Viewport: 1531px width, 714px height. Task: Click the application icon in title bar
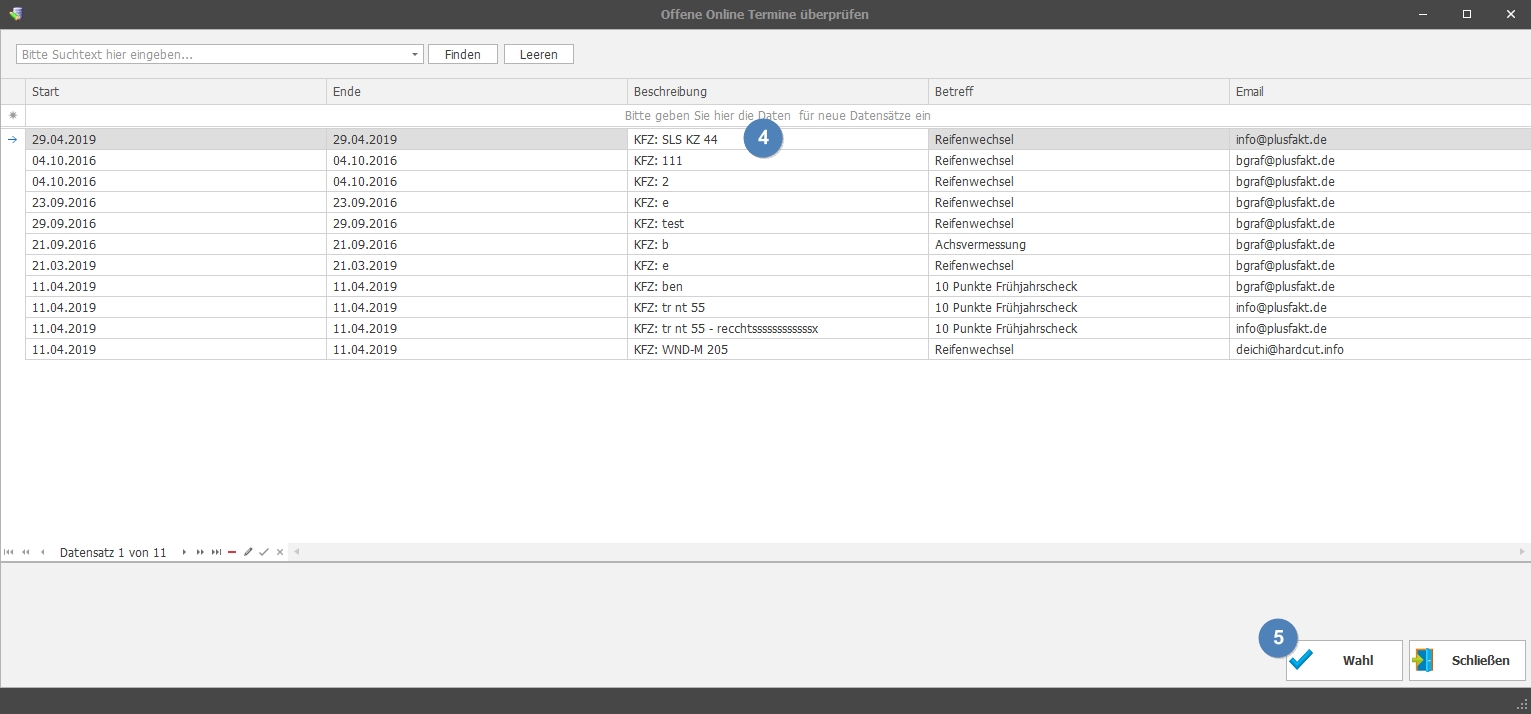pyautogui.click(x=15, y=14)
